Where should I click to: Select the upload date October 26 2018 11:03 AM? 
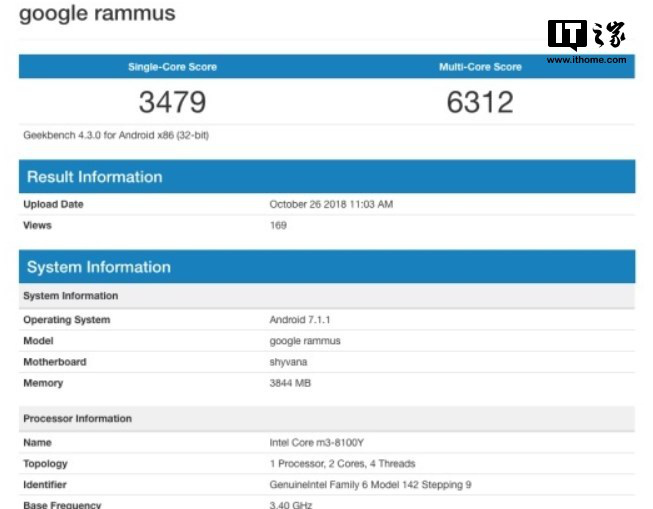[331, 204]
